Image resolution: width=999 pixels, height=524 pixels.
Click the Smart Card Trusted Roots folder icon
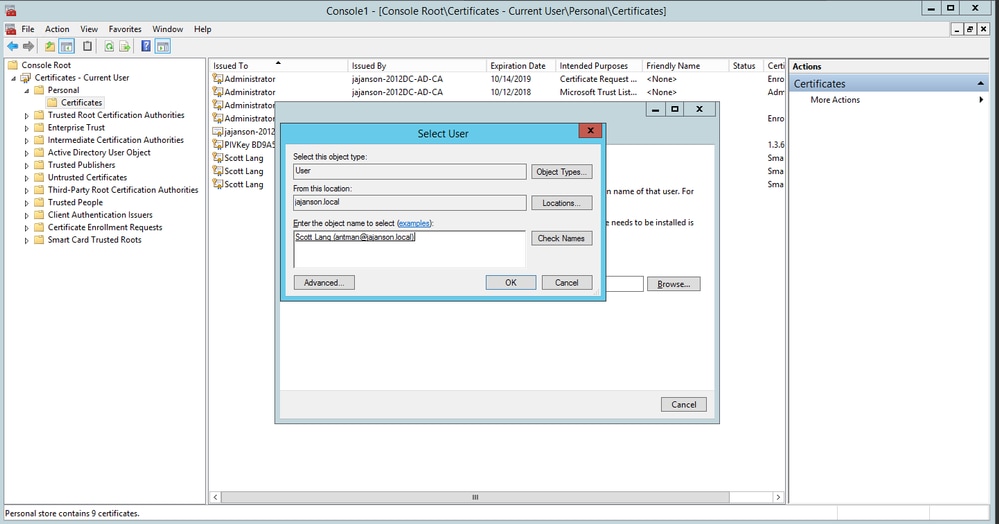(x=39, y=240)
